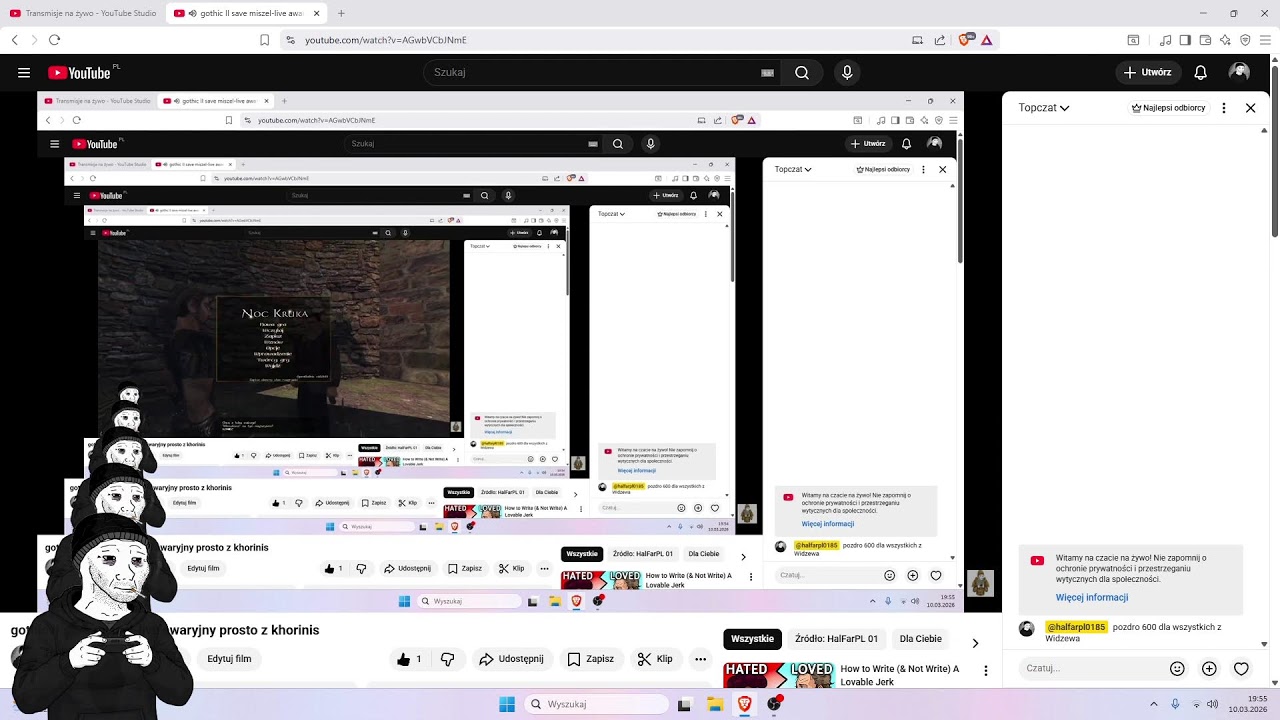Open the Utwórz create menu
The width and height of the screenshot is (1280, 720).
pyautogui.click(x=1147, y=72)
